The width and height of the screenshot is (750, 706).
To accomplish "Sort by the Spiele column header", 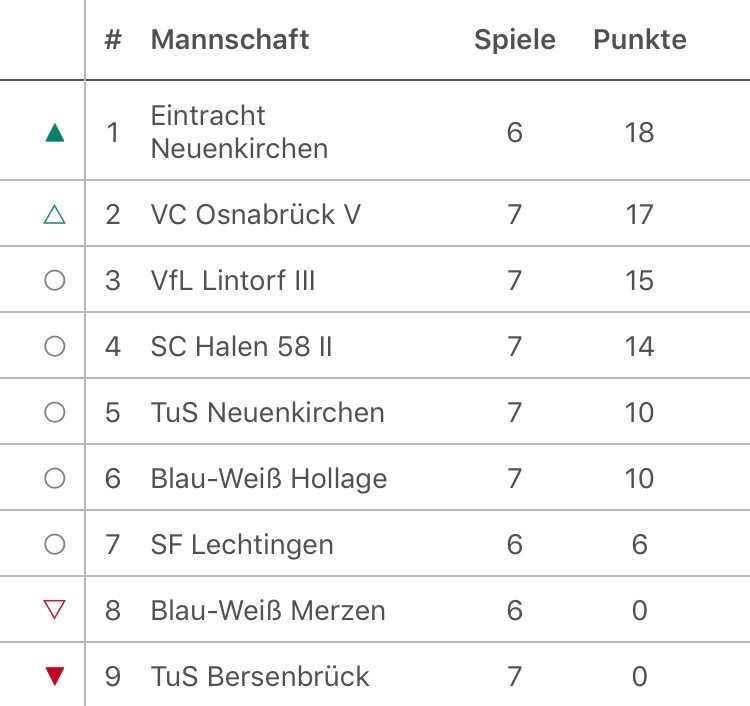I will point(515,39).
